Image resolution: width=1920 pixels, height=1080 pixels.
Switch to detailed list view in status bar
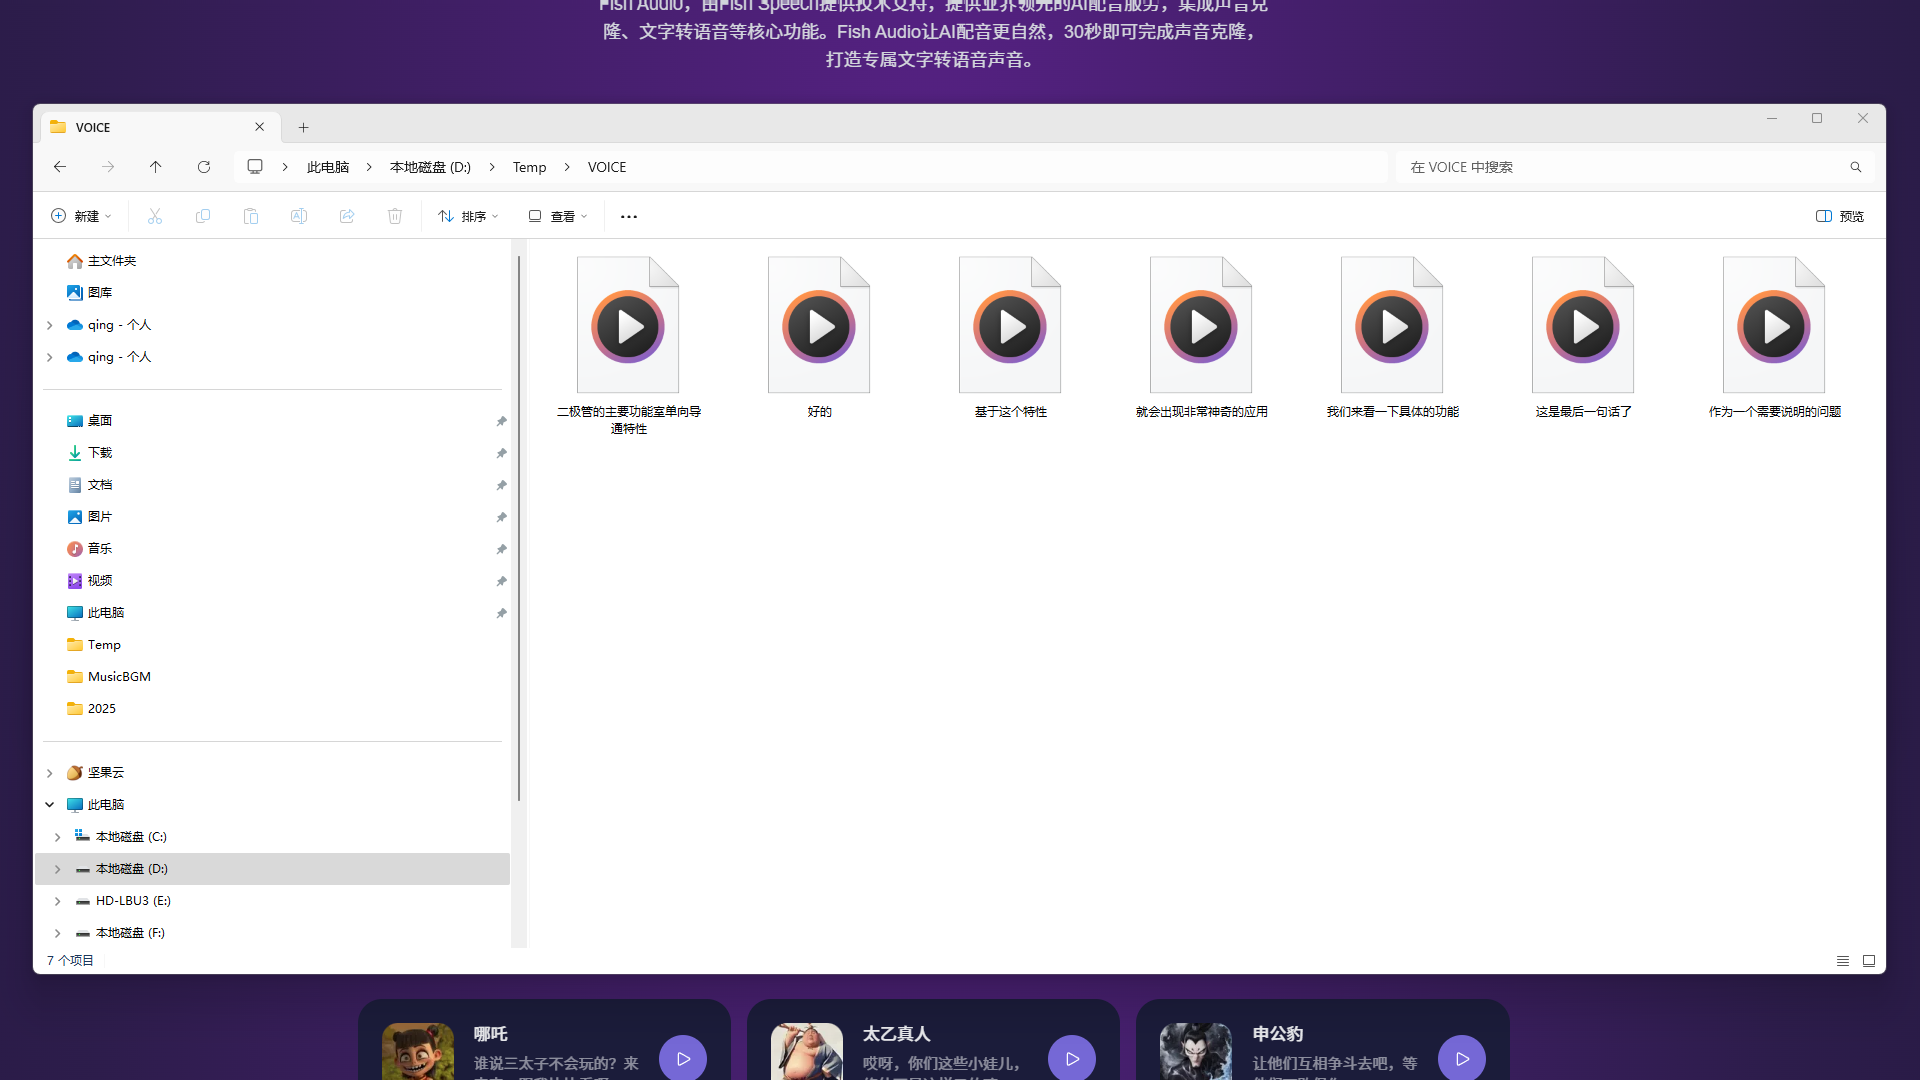[x=1843, y=961]
